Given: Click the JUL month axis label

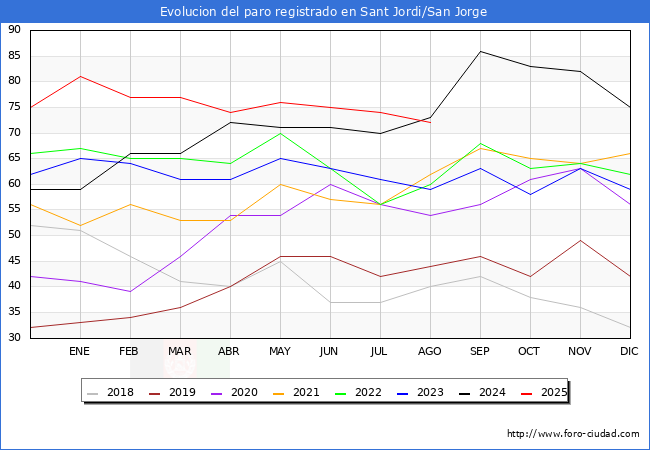Looking at the screenshot, I should point(379,351).
